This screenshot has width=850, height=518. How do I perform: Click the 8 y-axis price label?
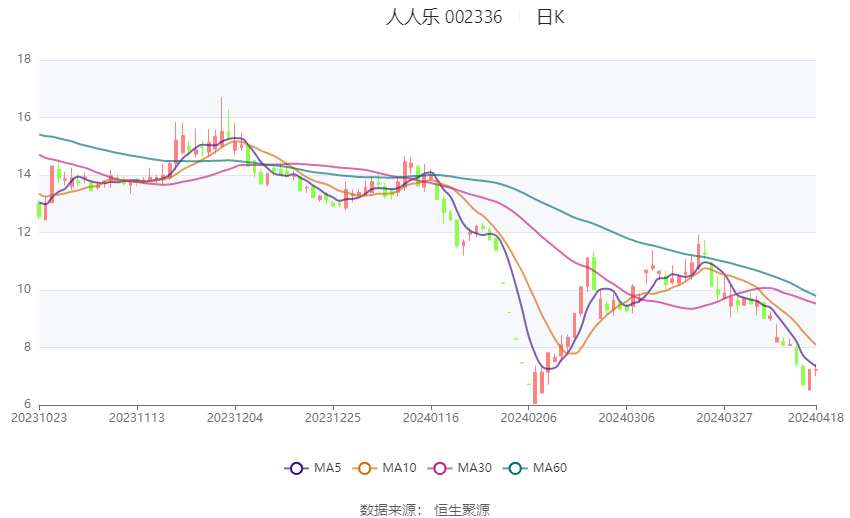coord(28,347)
